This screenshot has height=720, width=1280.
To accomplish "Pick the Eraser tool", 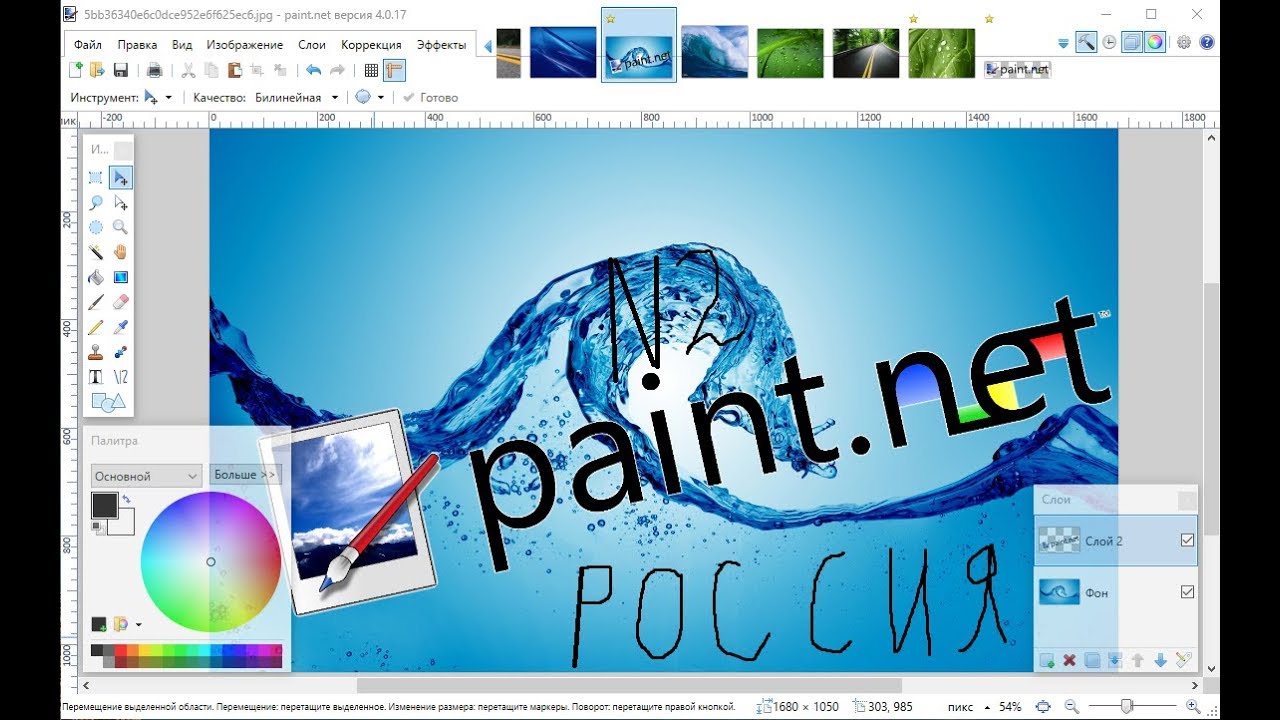I will [x=121, y=302].
